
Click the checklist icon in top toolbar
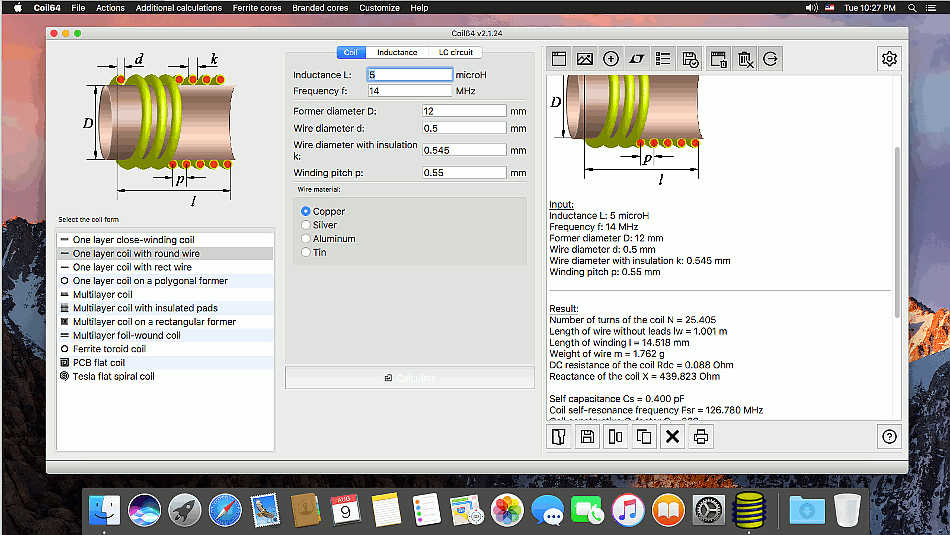click(x=663, y=59)
